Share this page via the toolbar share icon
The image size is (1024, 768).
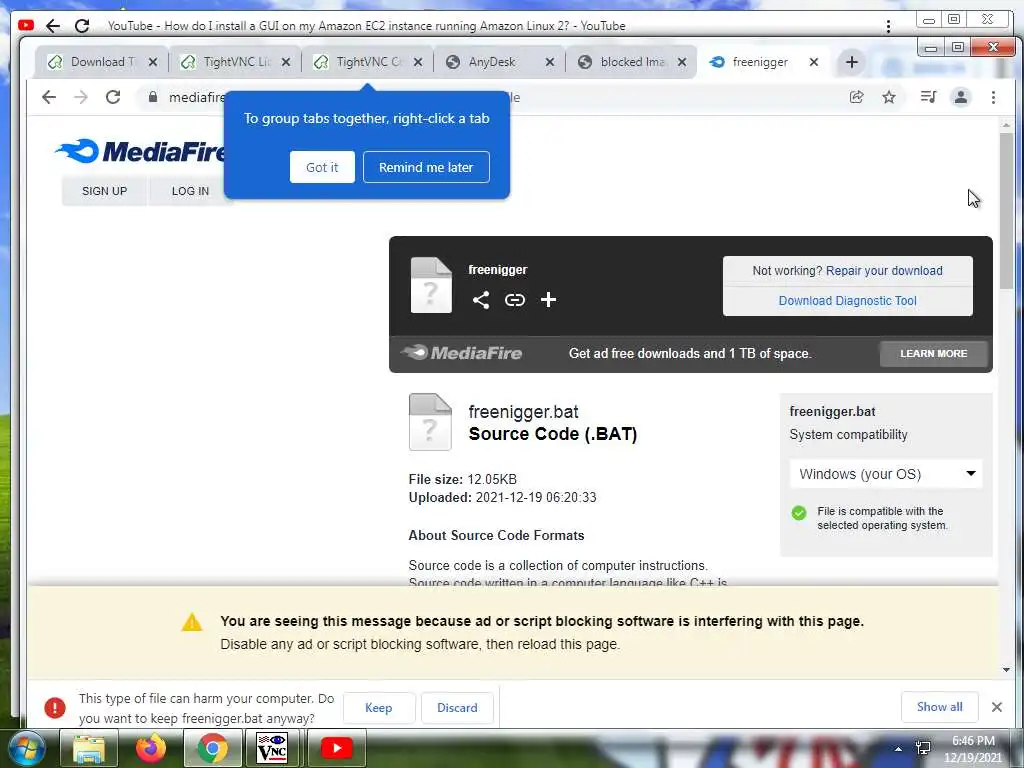856,97
